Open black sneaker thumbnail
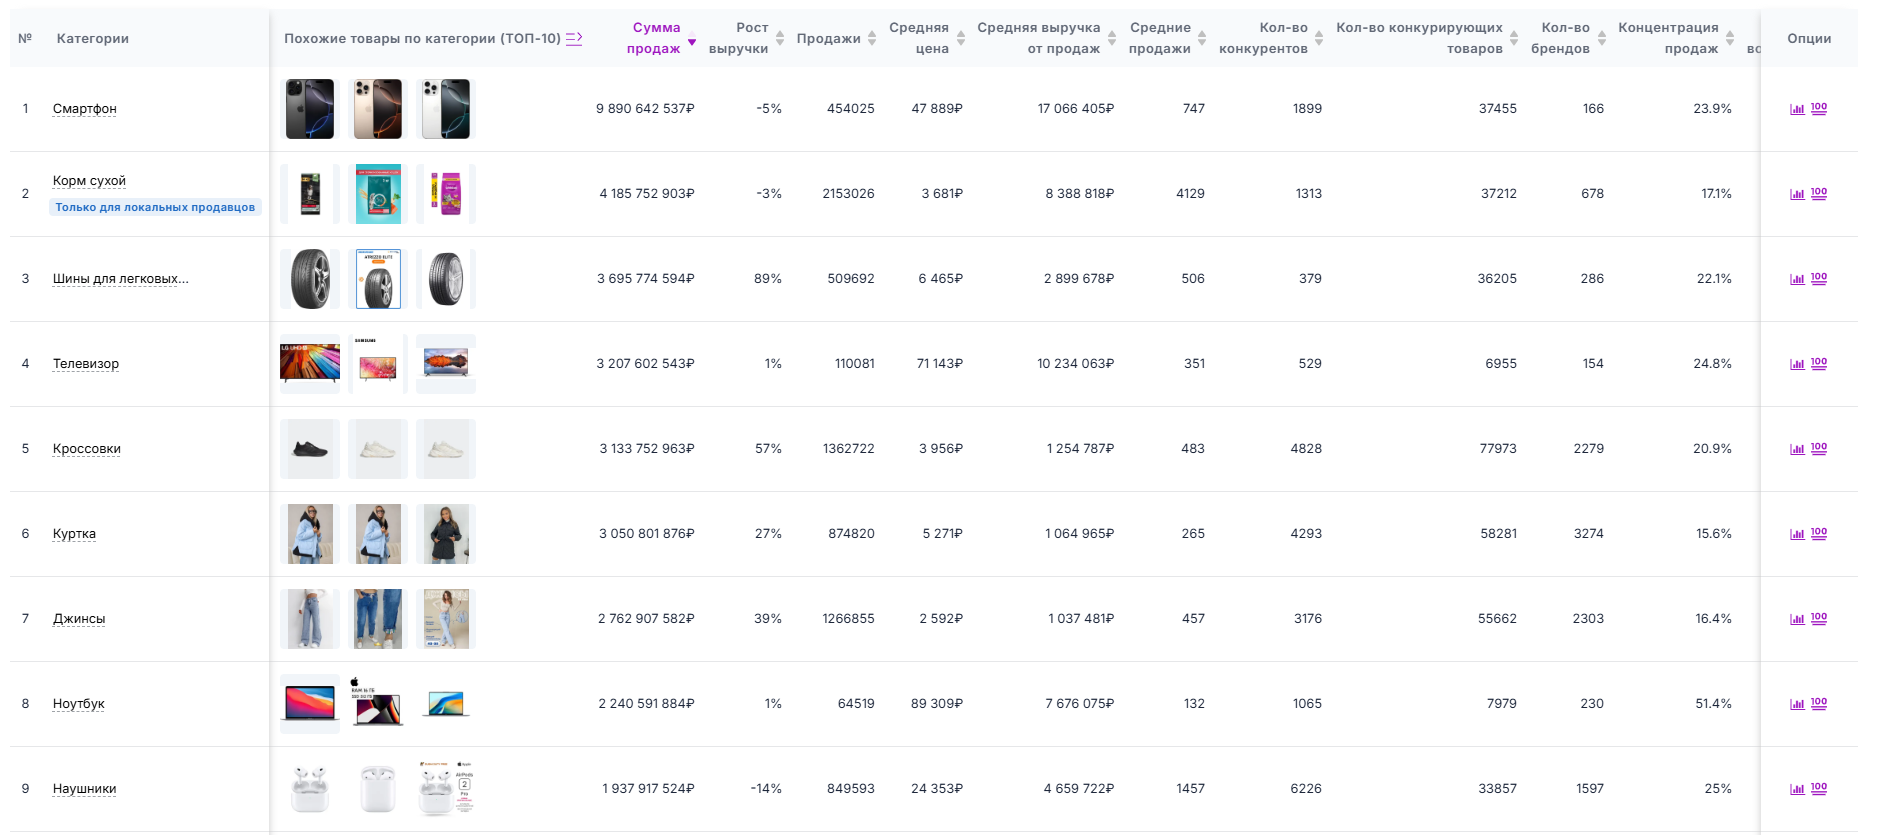 tap(310, 449)
